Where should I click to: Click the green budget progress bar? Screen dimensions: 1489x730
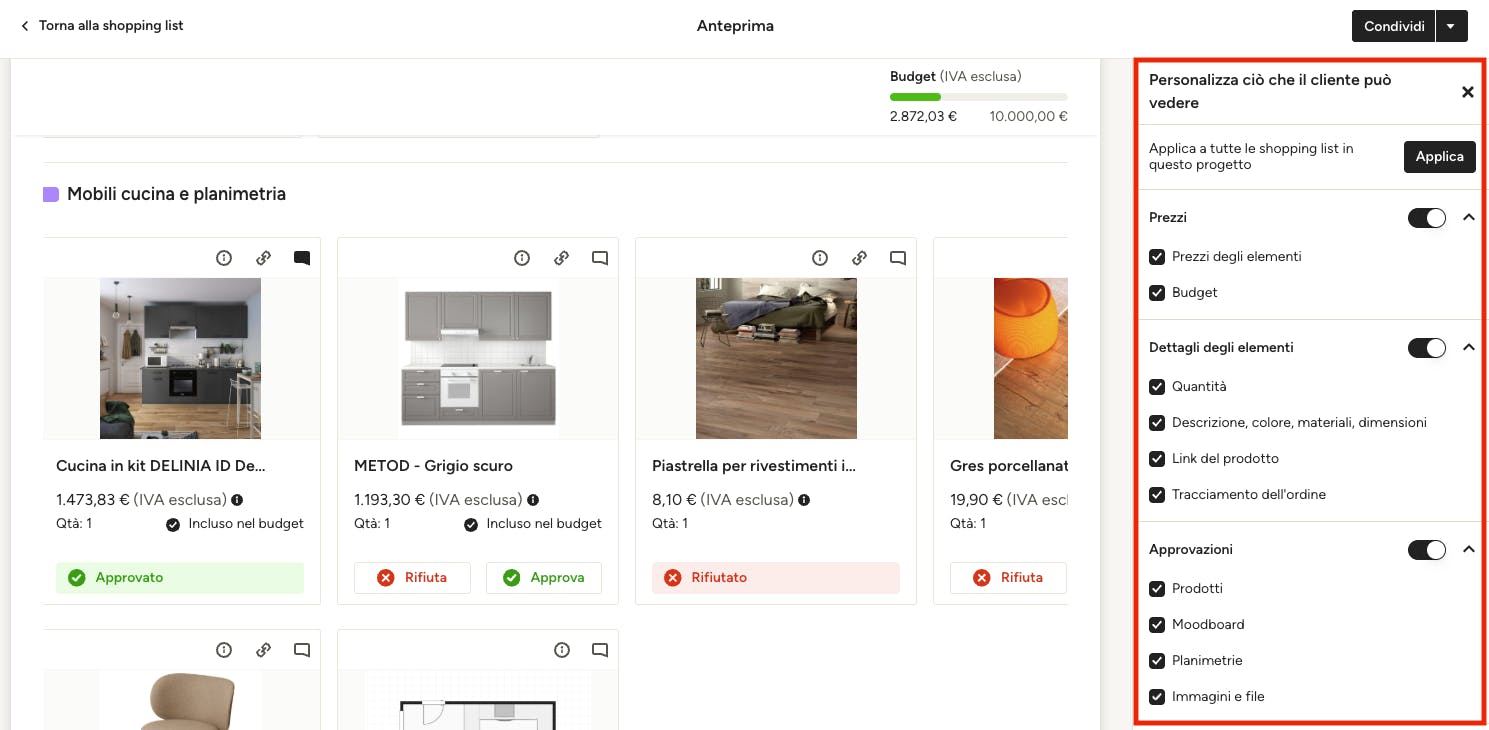915,97
